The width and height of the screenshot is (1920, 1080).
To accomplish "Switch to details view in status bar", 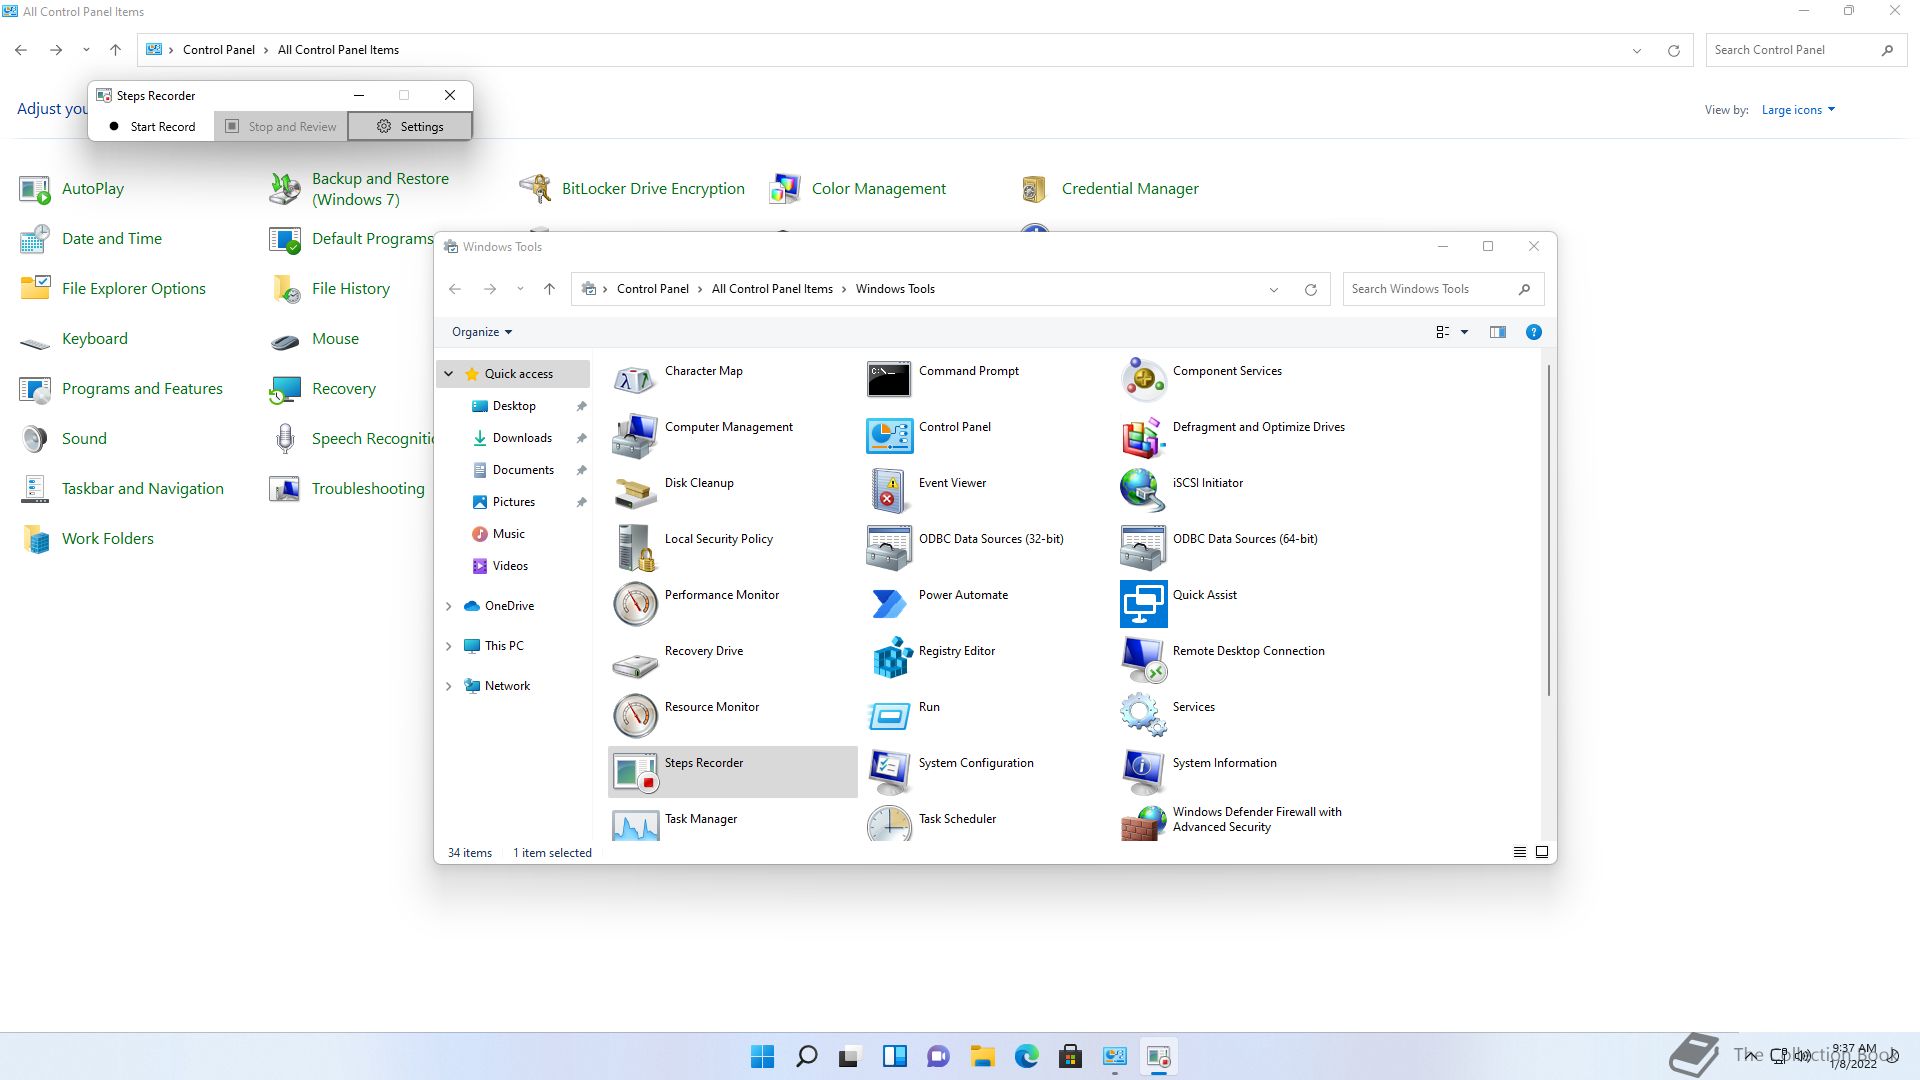I will click(x=1519, y=852).
